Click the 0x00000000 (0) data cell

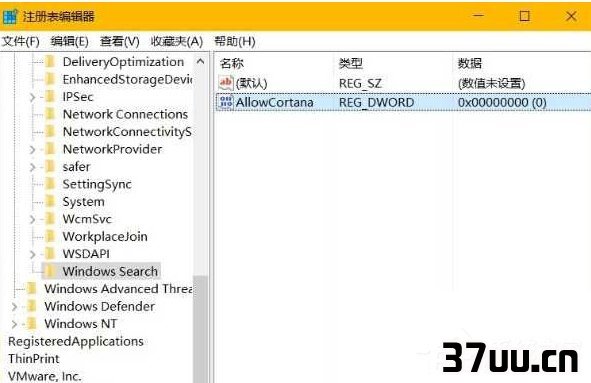click(x=502, y=102)
